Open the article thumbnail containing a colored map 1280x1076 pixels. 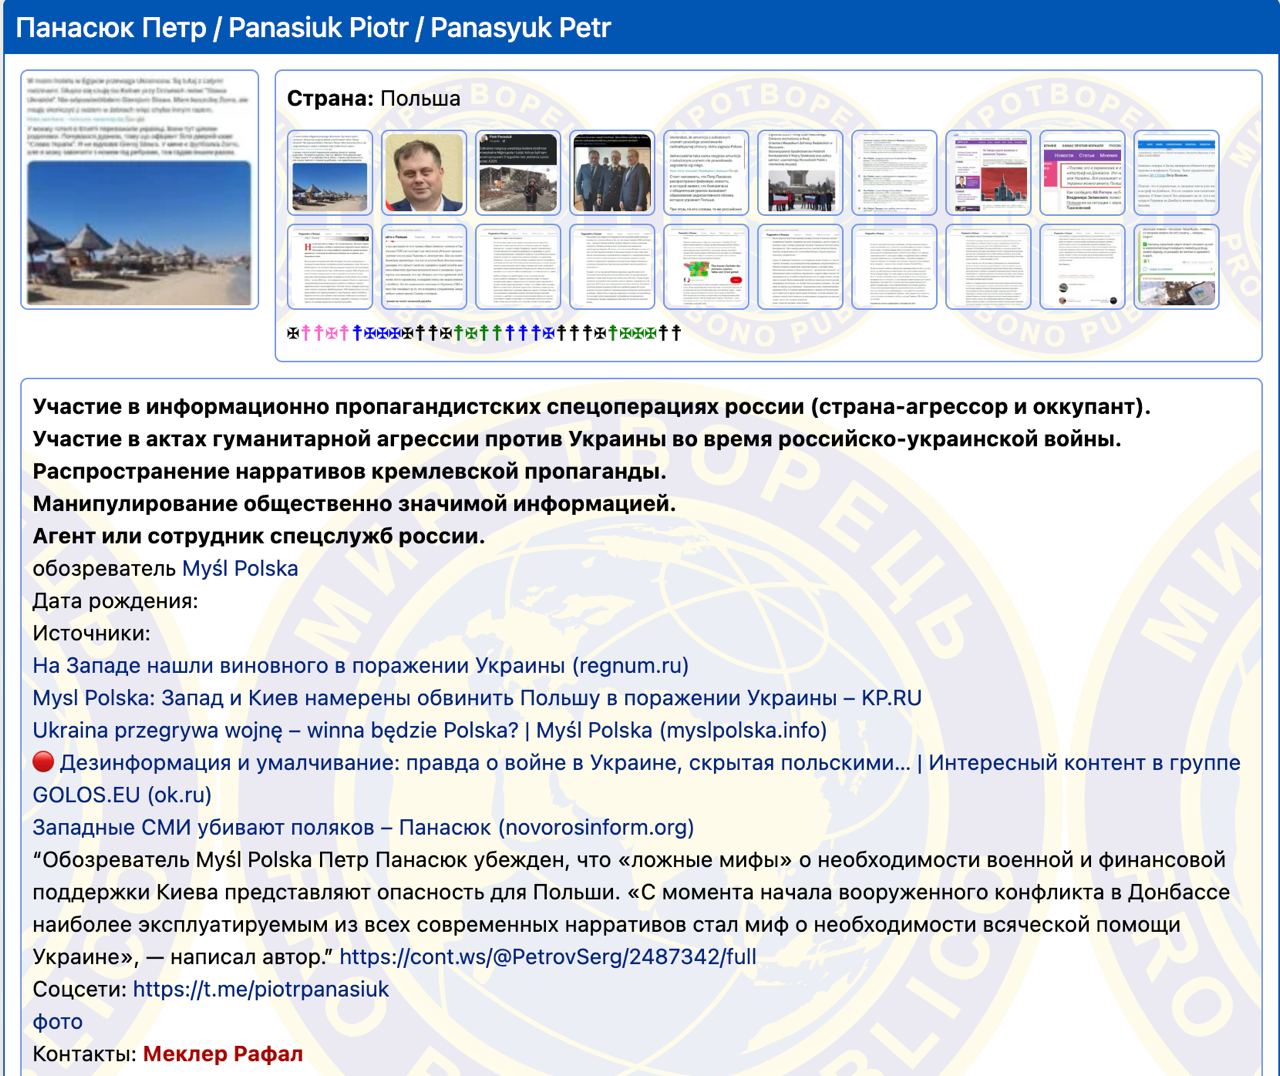706,266
